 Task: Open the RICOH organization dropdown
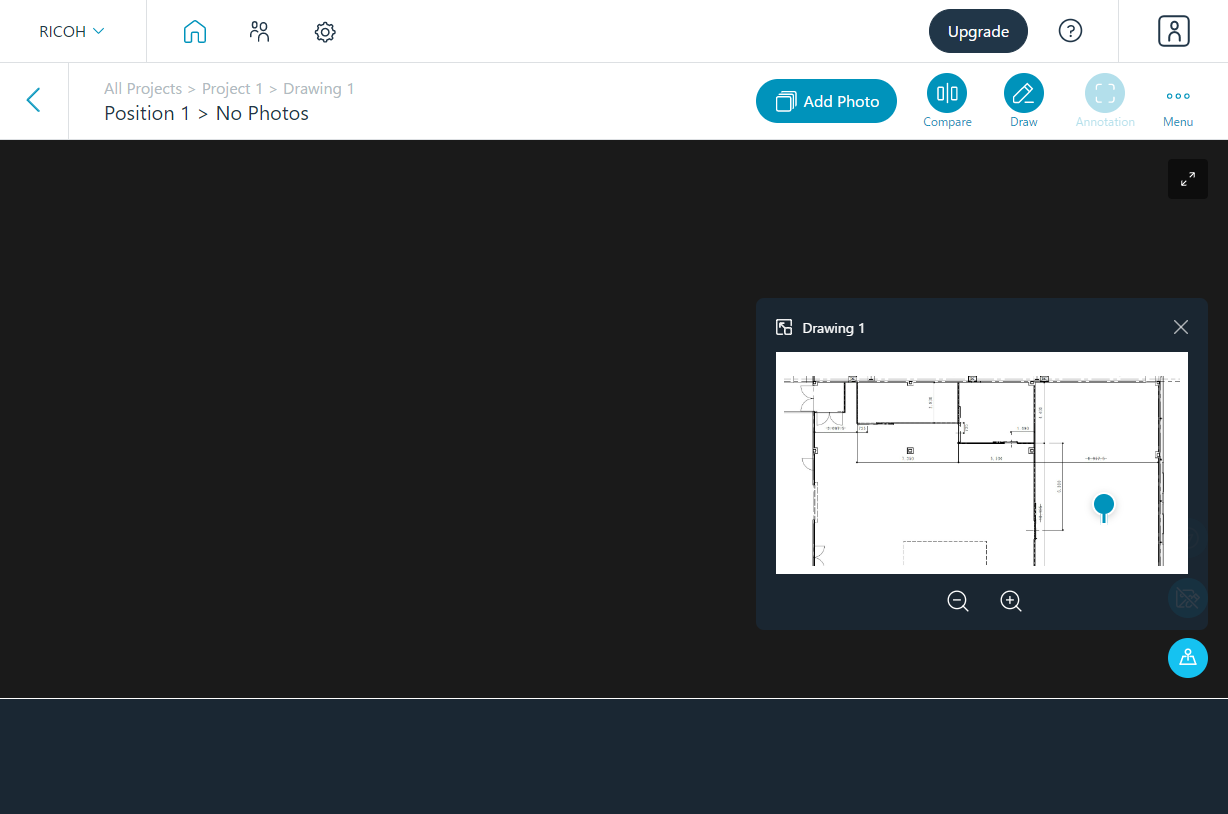pos(72,31)
